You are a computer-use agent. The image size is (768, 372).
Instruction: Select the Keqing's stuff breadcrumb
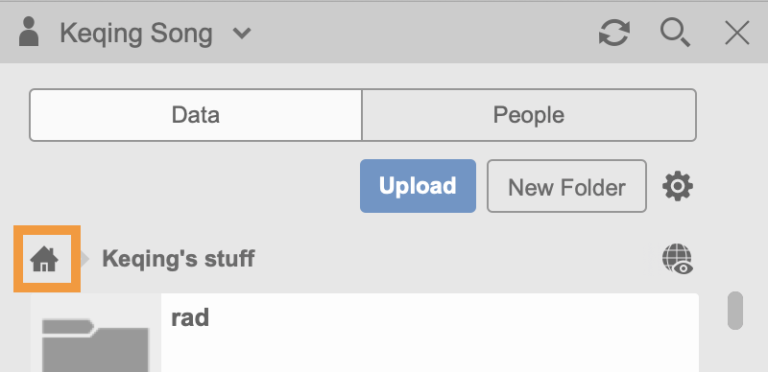(178, 258)
